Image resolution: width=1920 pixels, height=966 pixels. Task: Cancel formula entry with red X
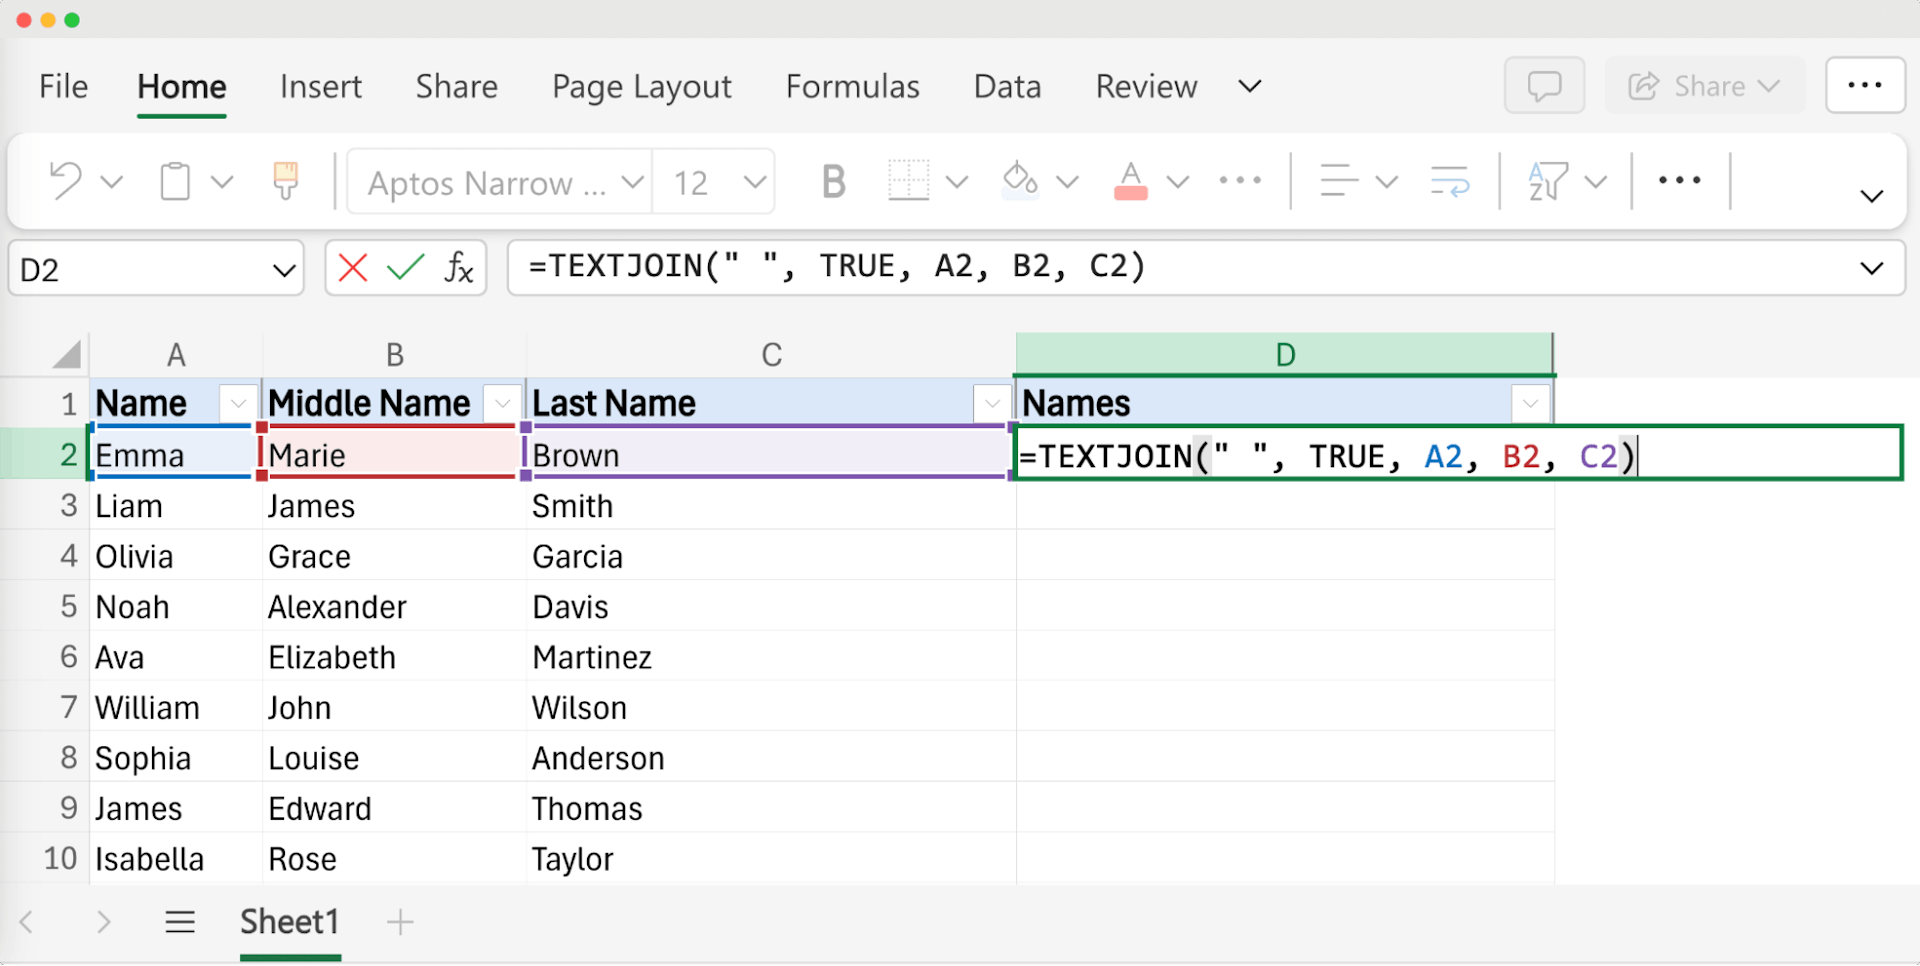click(x=353, y=268)
